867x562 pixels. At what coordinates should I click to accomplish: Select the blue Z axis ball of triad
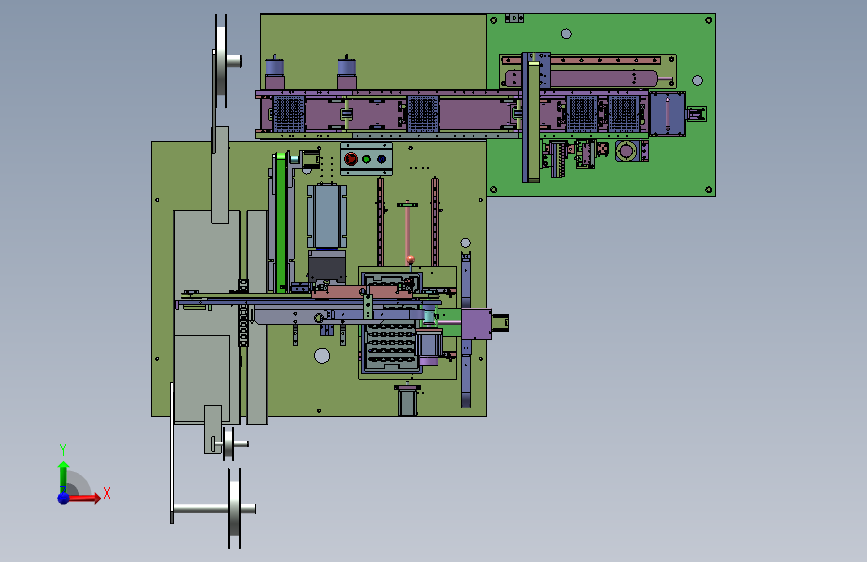pyautogui.click(x=64, y=498)
